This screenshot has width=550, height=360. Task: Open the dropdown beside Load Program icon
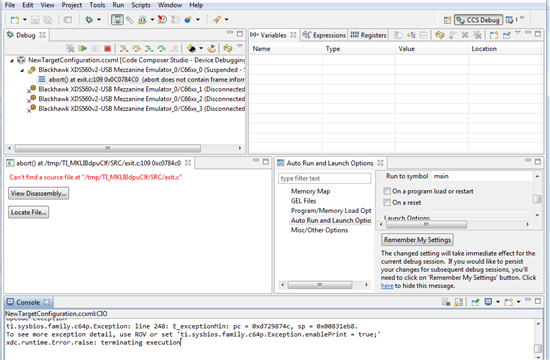[152, 20]
